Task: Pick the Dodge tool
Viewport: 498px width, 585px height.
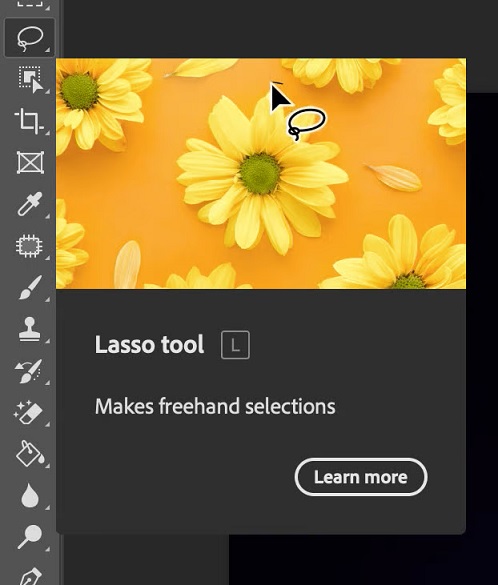Action: (x=30, y=536)
